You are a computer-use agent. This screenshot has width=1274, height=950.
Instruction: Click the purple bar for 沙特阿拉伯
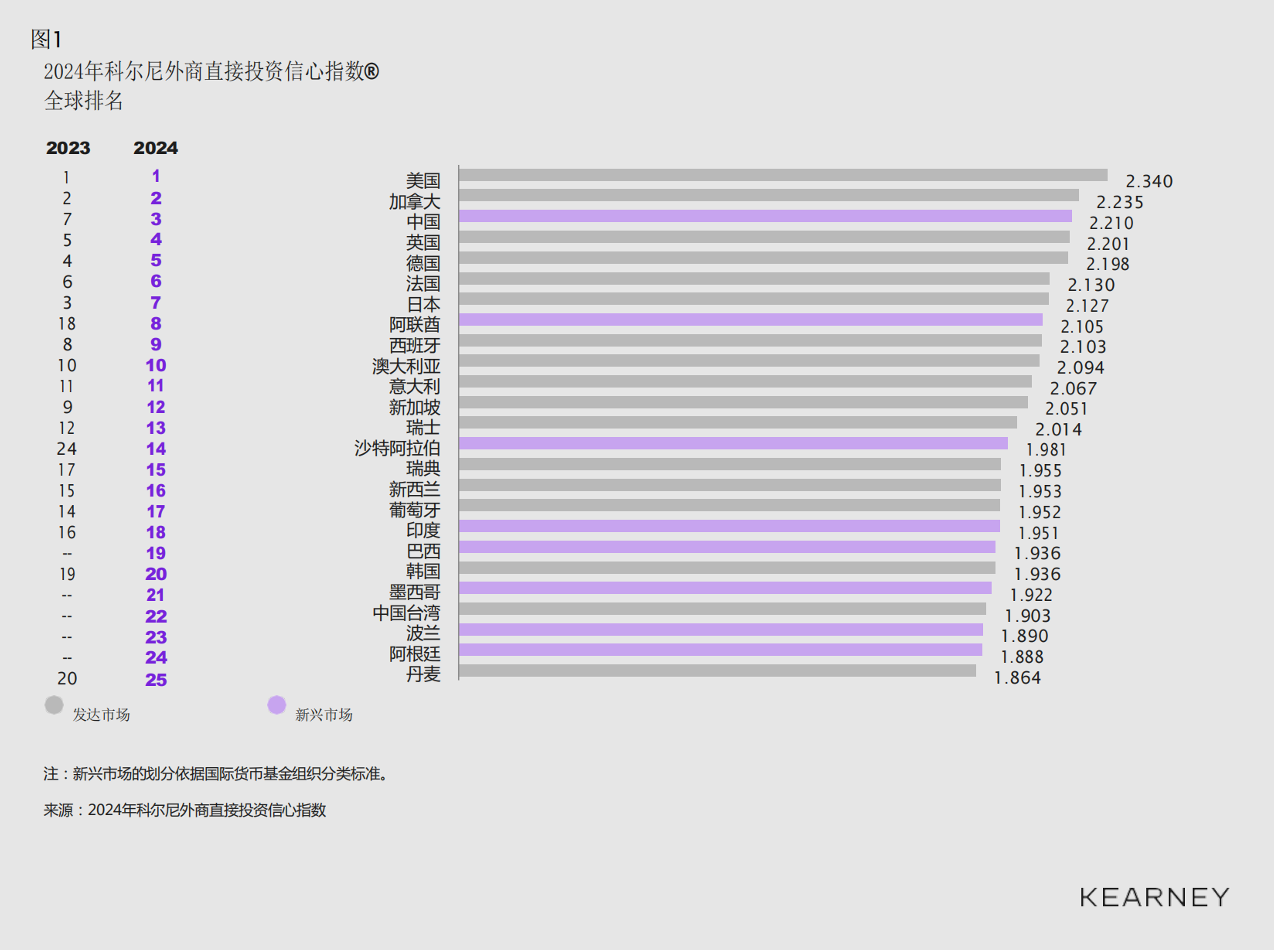click(733, 443)
